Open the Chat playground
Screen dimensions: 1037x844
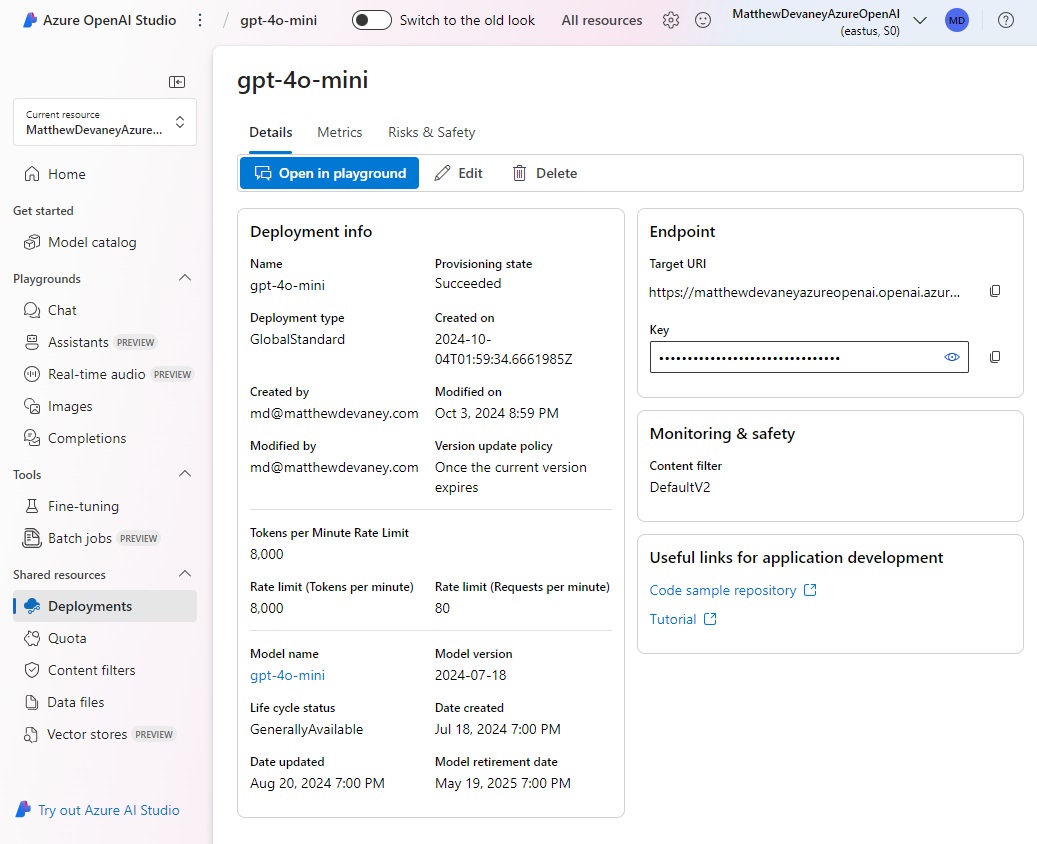(60, 310)
